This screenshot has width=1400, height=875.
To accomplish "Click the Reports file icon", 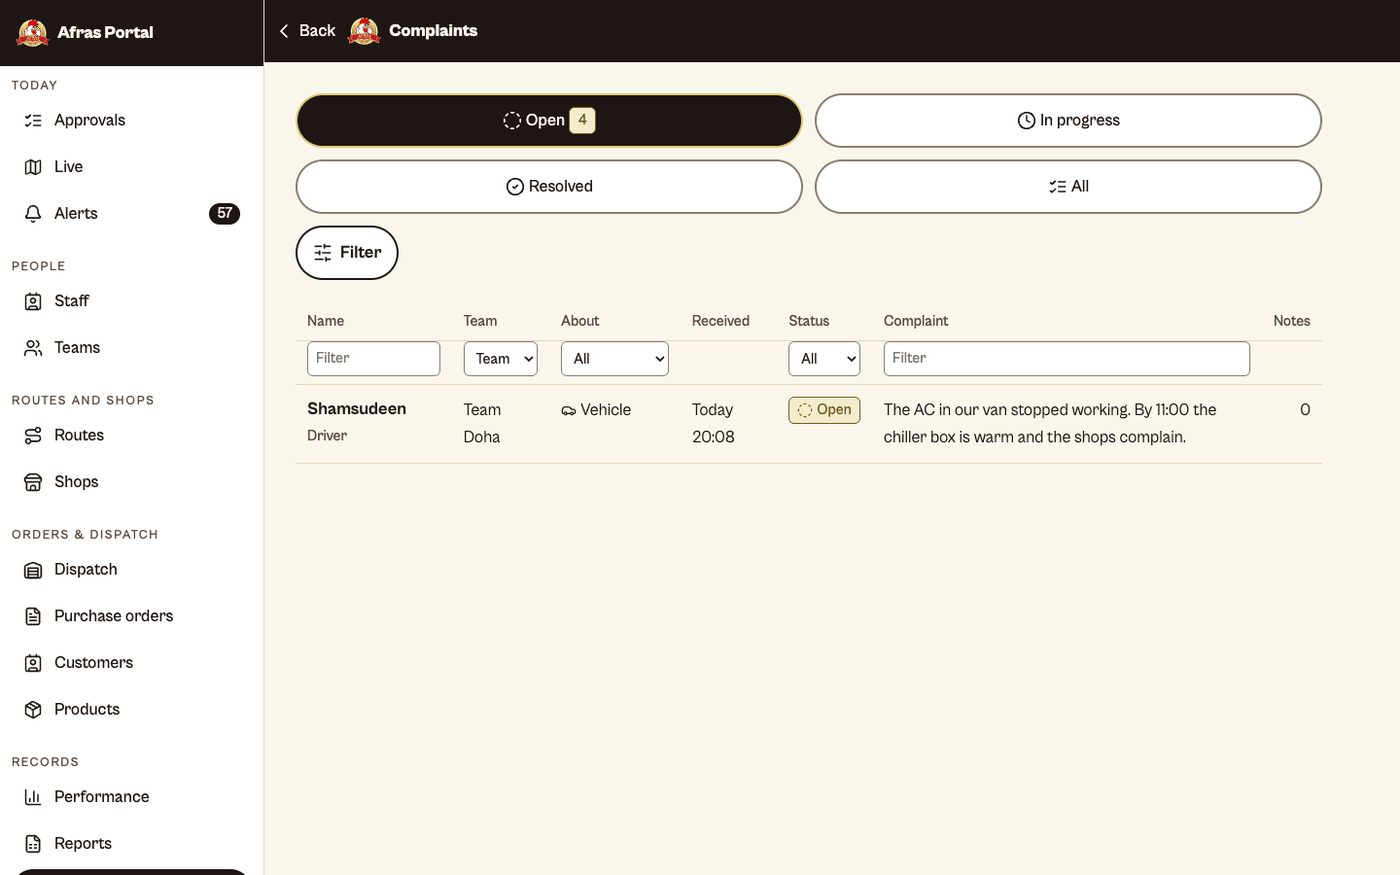I will 33,844.
